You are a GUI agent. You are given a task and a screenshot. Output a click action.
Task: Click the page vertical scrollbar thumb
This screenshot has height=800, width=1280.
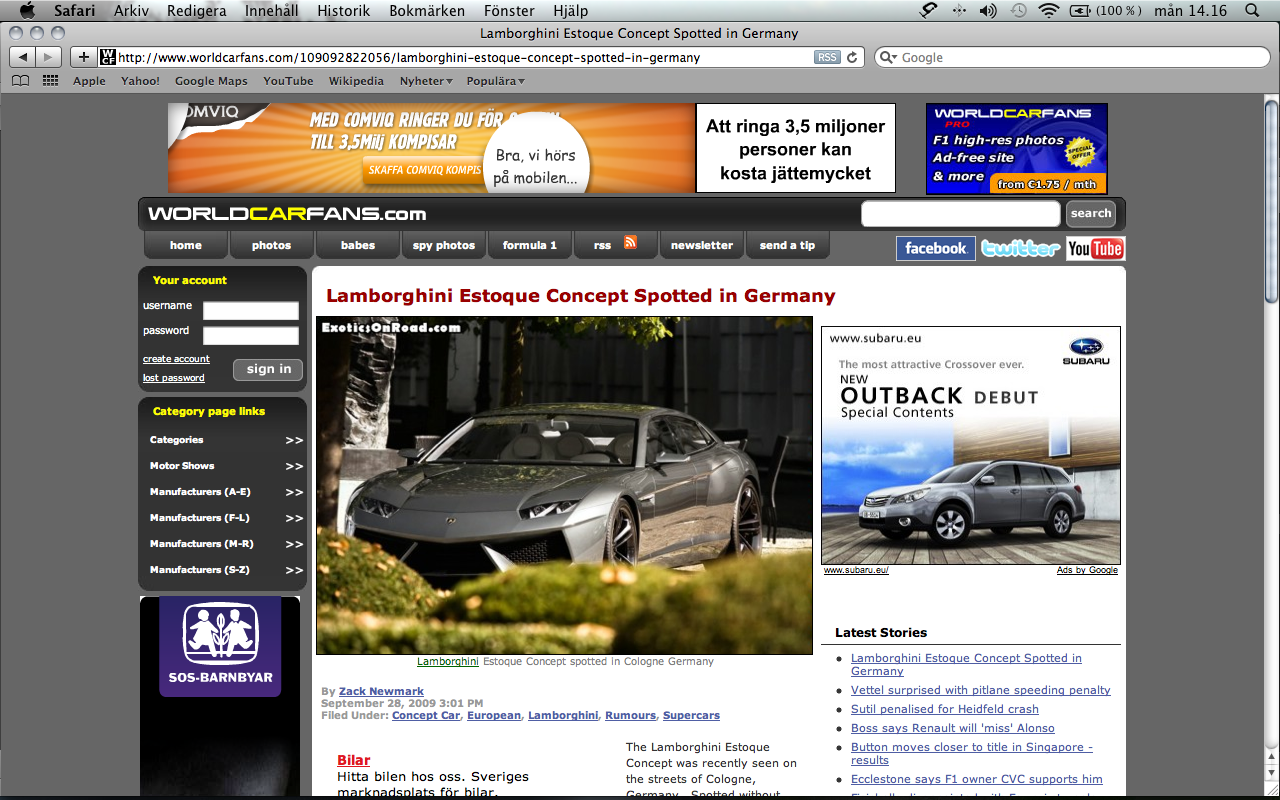[x=1271, y=200]
